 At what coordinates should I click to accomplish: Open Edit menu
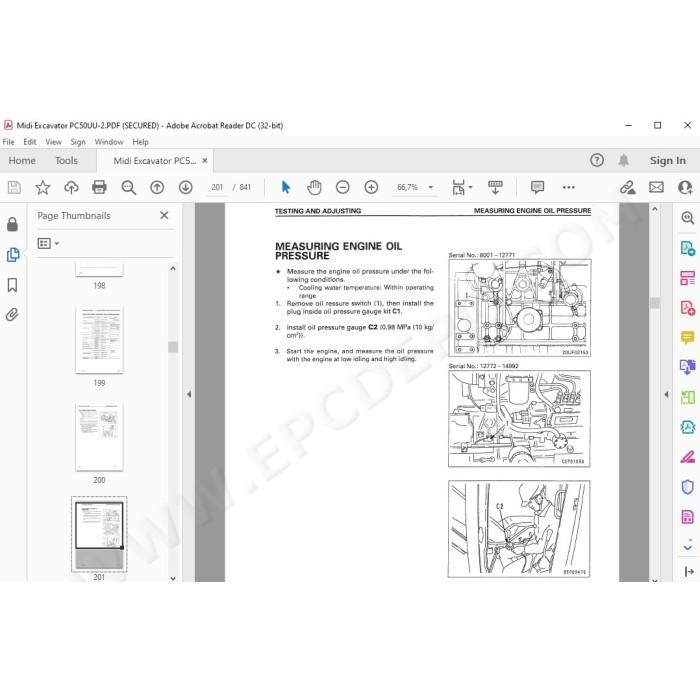click(30, 142)
